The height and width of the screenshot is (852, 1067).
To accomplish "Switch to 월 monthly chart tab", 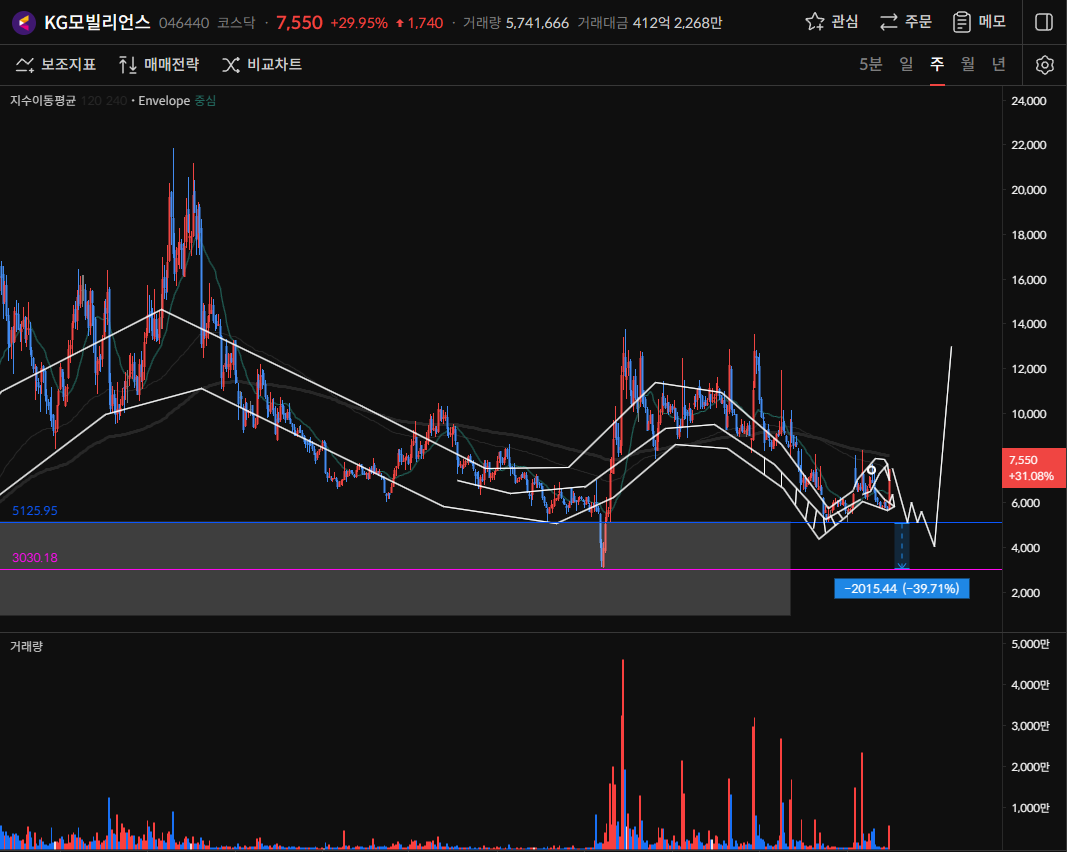I will (968, 64).
